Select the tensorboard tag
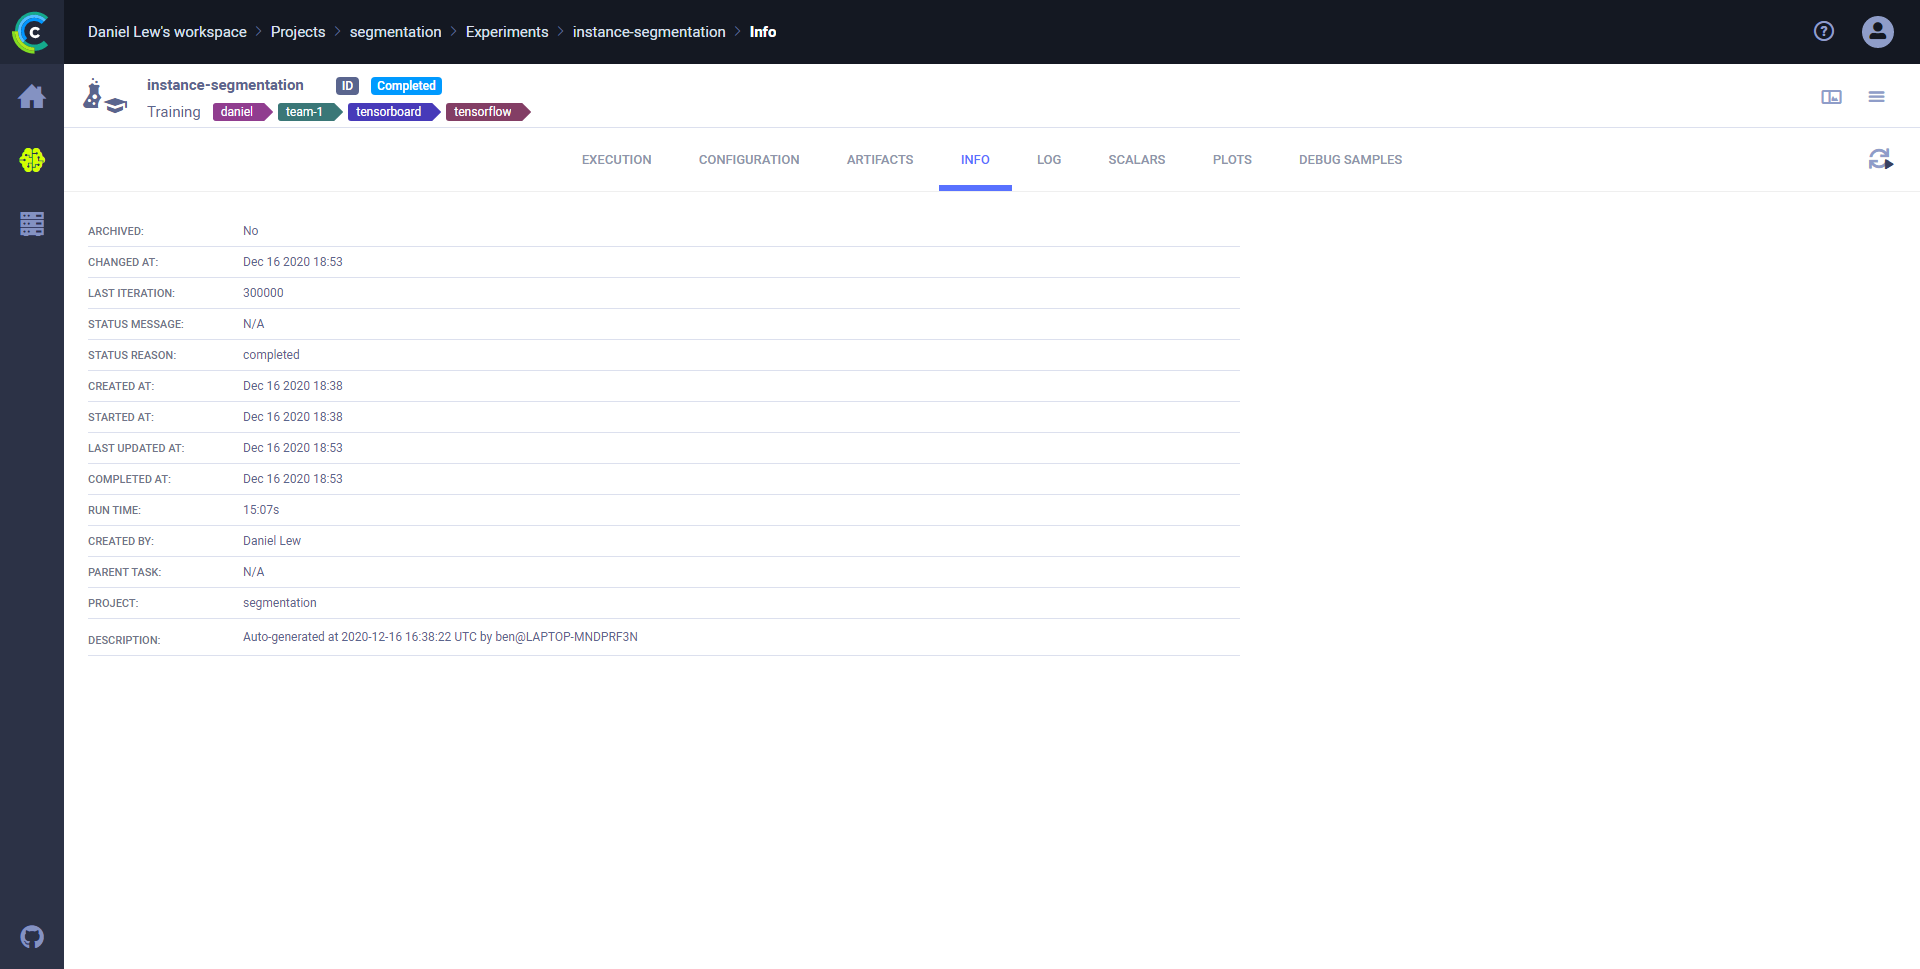This screenshot has width=1920, height=969. [x=394, y=112]
